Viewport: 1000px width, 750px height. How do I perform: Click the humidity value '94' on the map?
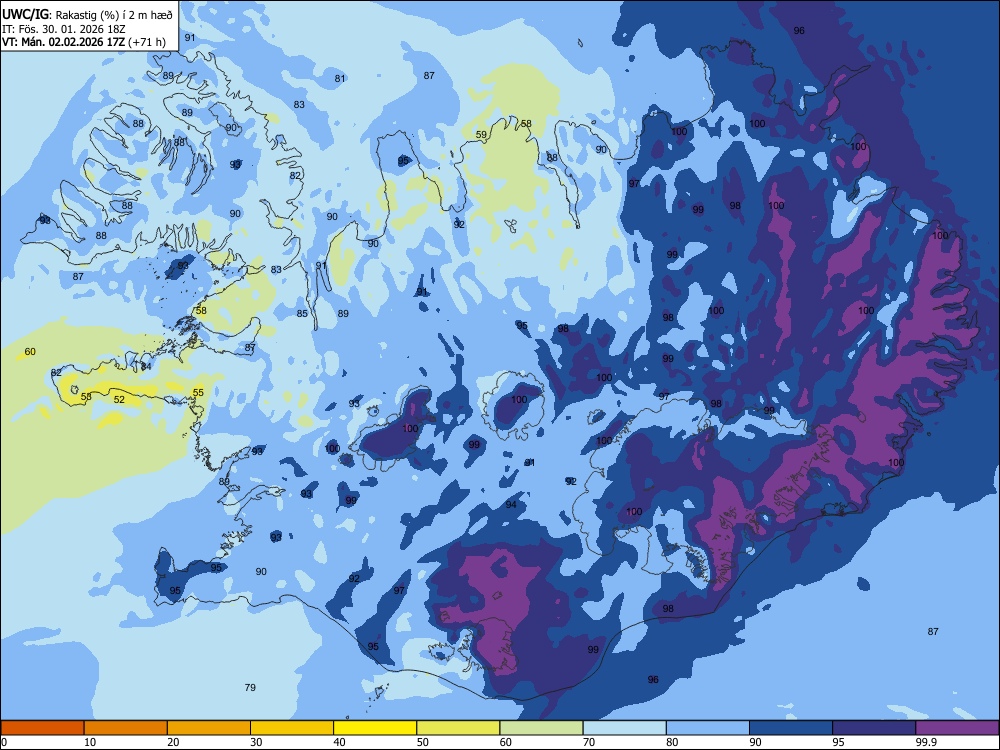[x=511, y=505]
